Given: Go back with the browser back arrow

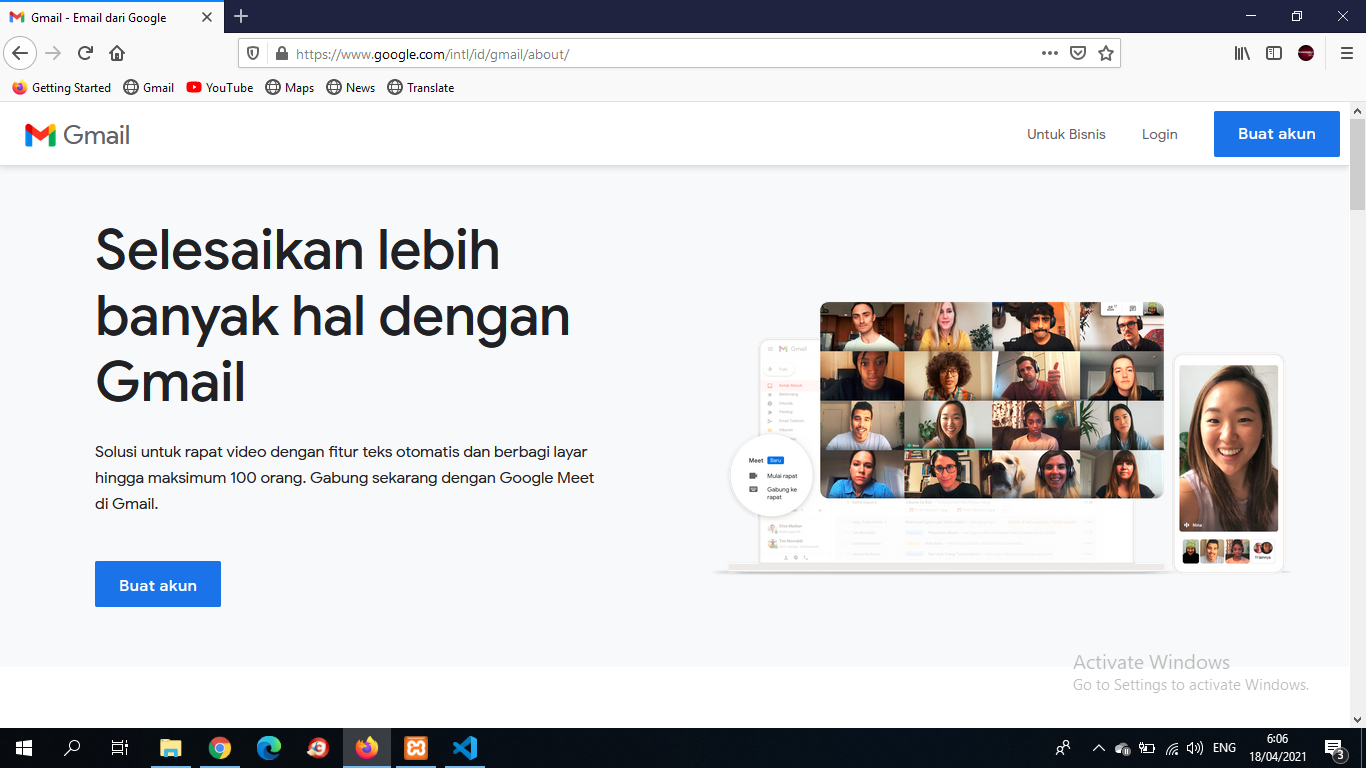Looking at the screenshot, I should pyautogui.click(x=20, y=53).
